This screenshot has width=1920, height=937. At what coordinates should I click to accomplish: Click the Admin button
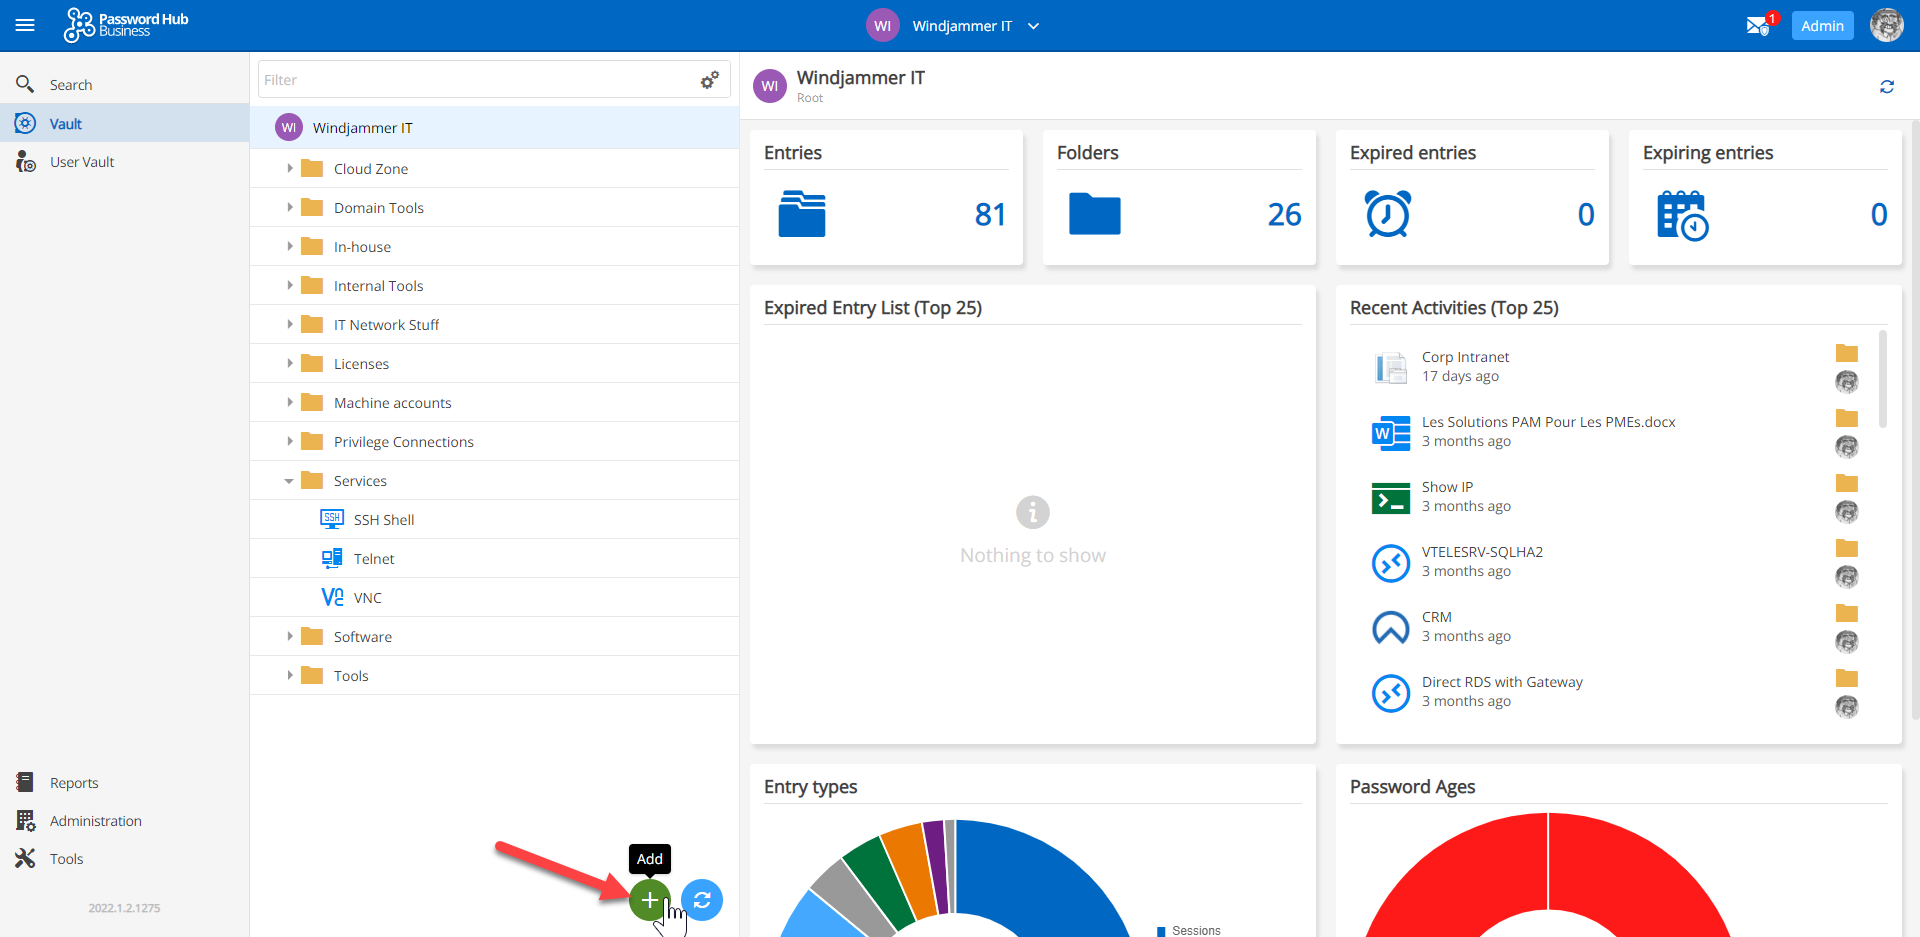tap(1821, 26)
